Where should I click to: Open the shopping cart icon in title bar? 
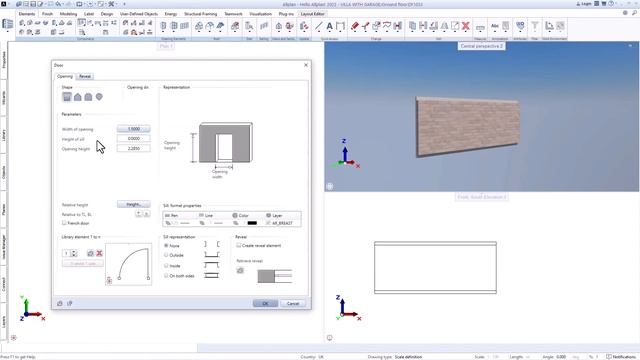point(604,4)
